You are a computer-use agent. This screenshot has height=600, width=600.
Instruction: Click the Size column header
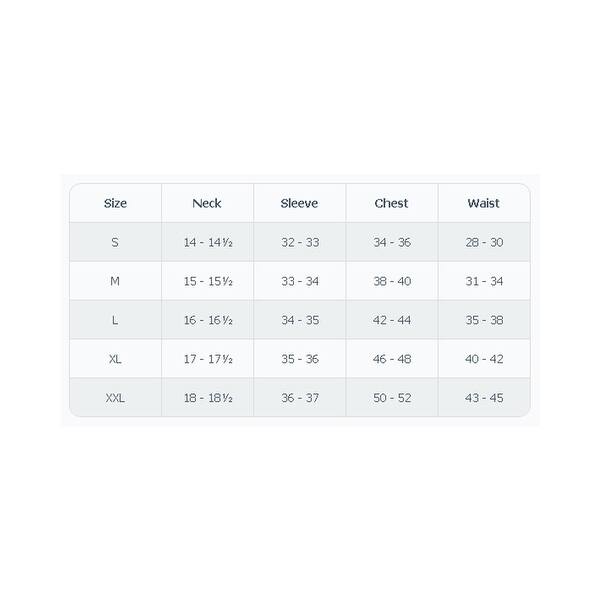[115, 203]
